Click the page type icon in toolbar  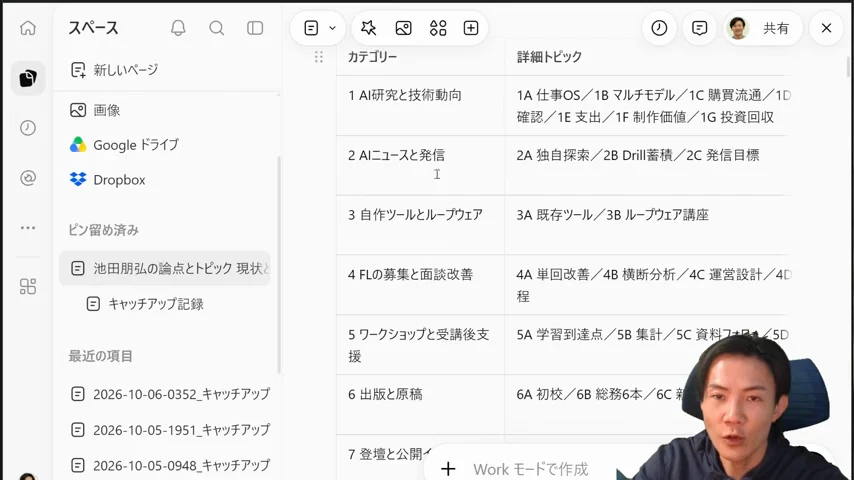click(x=311, y=28)
